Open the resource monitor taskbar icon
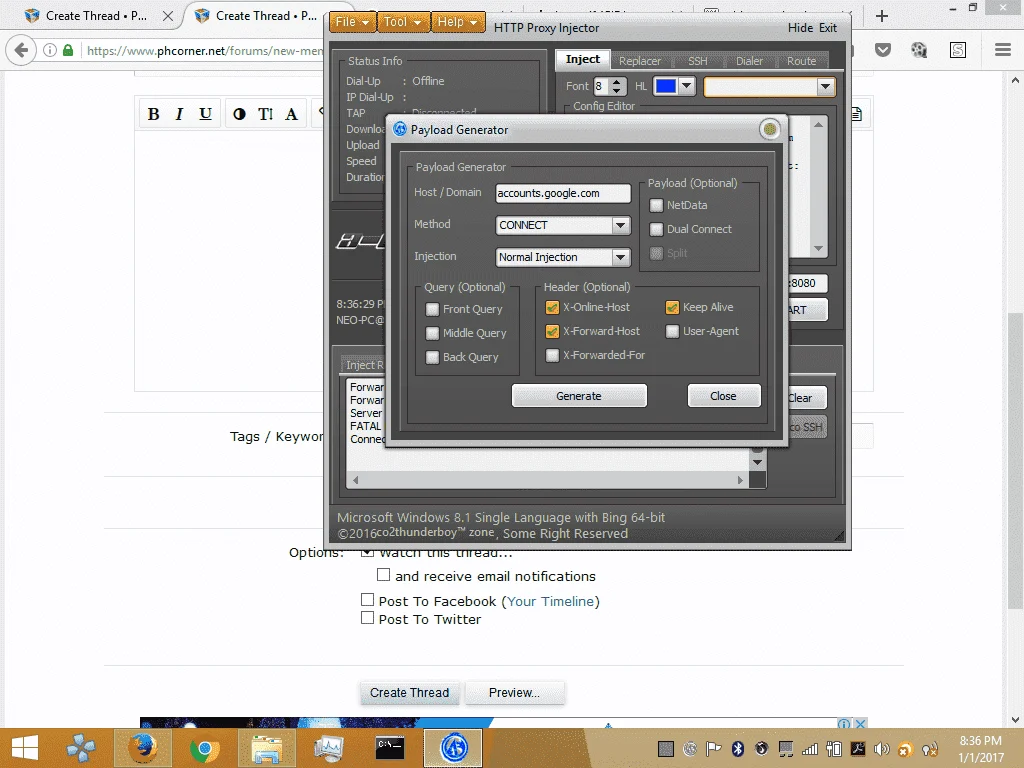 (x=328, y=748)
